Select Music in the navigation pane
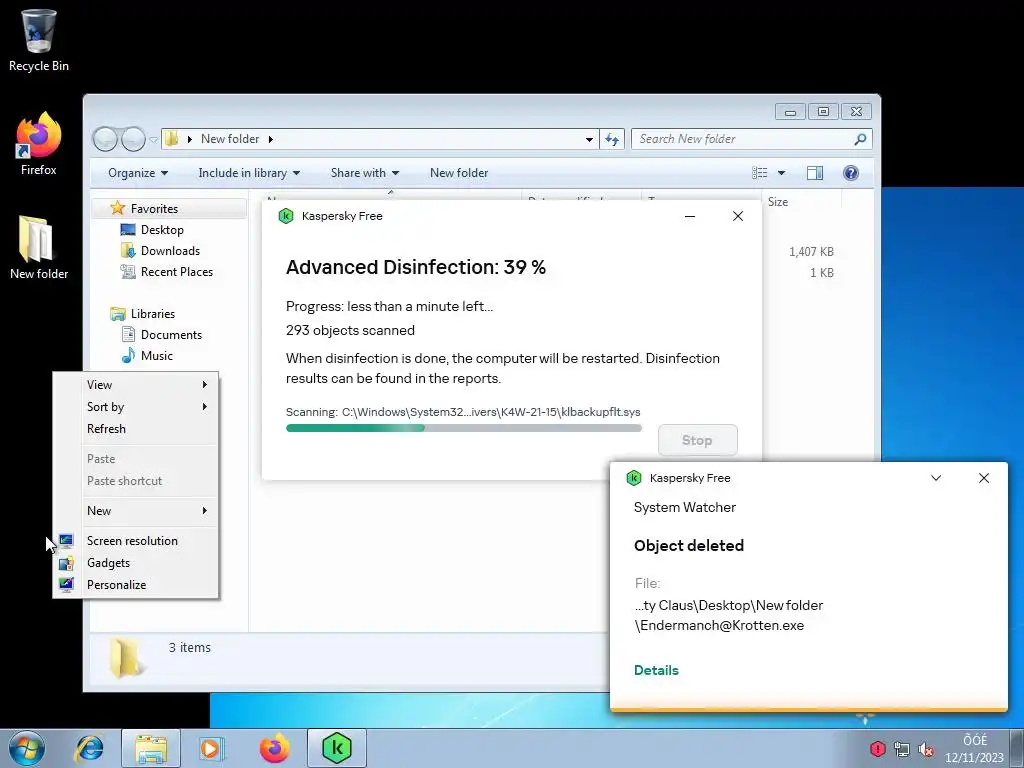This screenshot has height=768, width=1024. pyautogui.click(x=157, y=355)
